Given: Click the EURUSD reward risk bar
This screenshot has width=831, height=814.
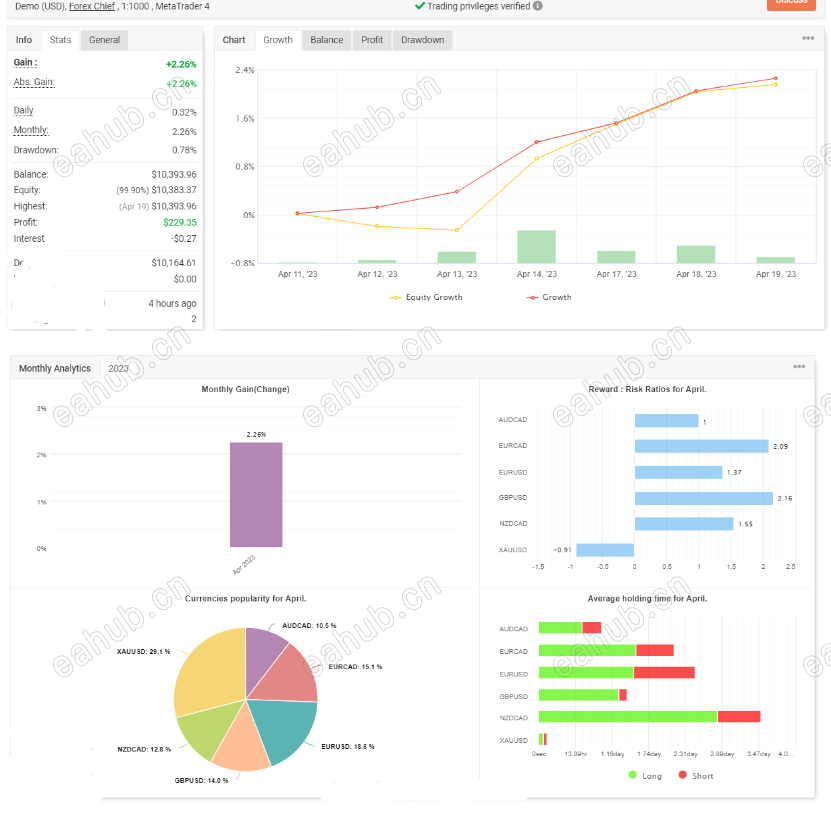Looking at the screenshot, I should coord(678,472).
